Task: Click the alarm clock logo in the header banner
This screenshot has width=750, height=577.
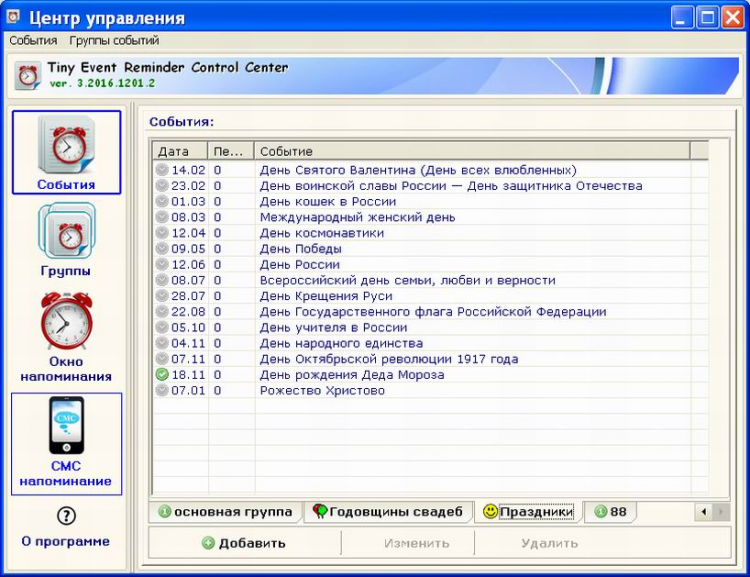Action: tap(28, 76)
